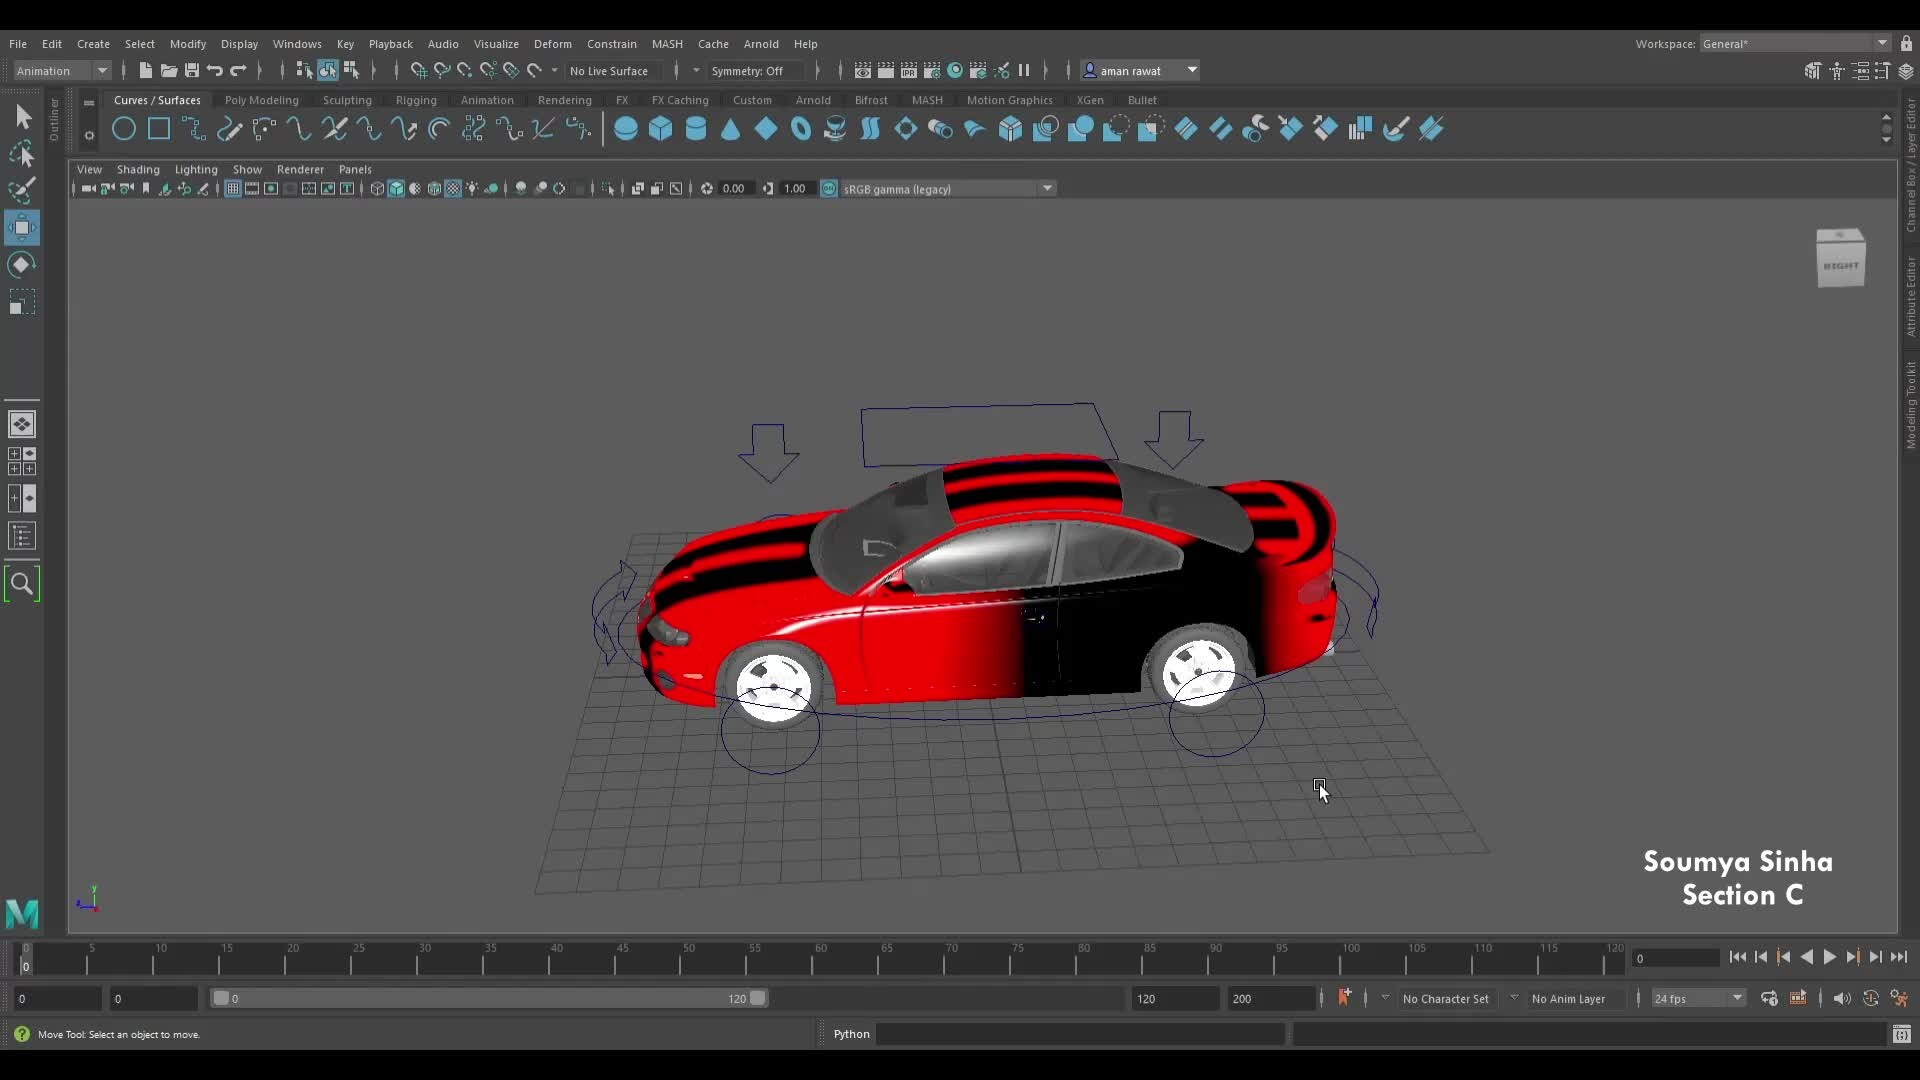Create a polygon sphere from the Poly Modeling shelf

click(627, 128)
